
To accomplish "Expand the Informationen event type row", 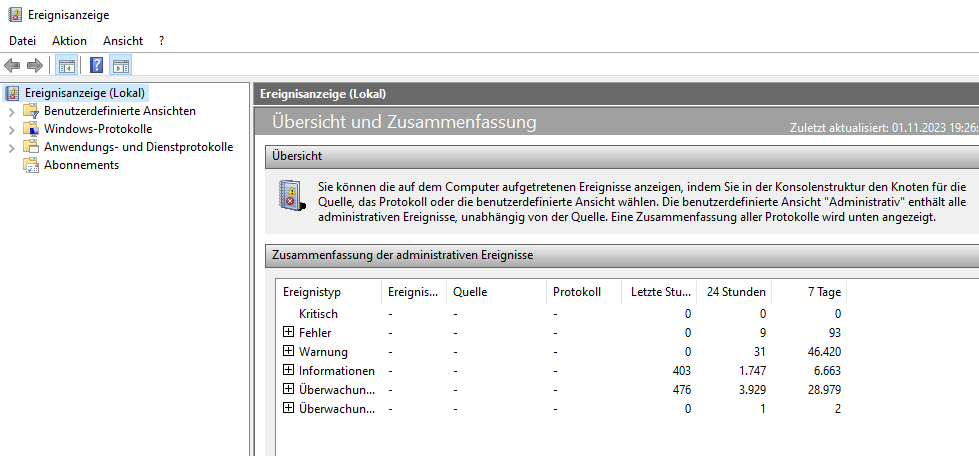I will coord(288,370).
